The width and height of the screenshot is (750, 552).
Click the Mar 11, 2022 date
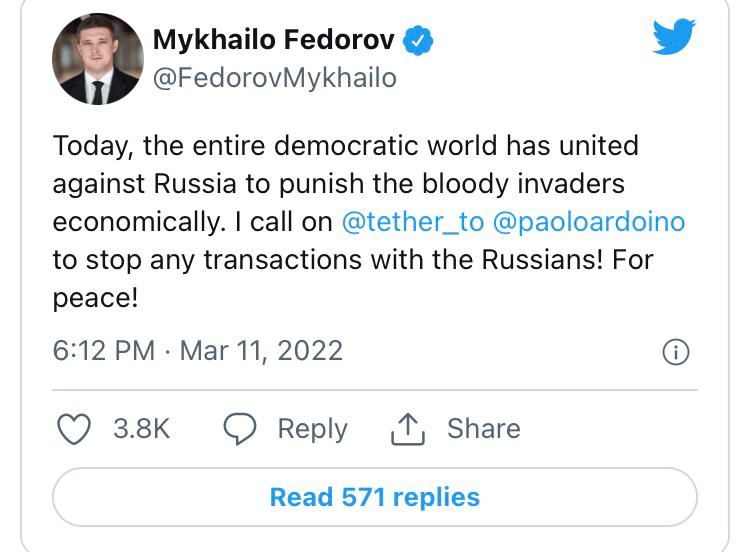tap(261, 350)
